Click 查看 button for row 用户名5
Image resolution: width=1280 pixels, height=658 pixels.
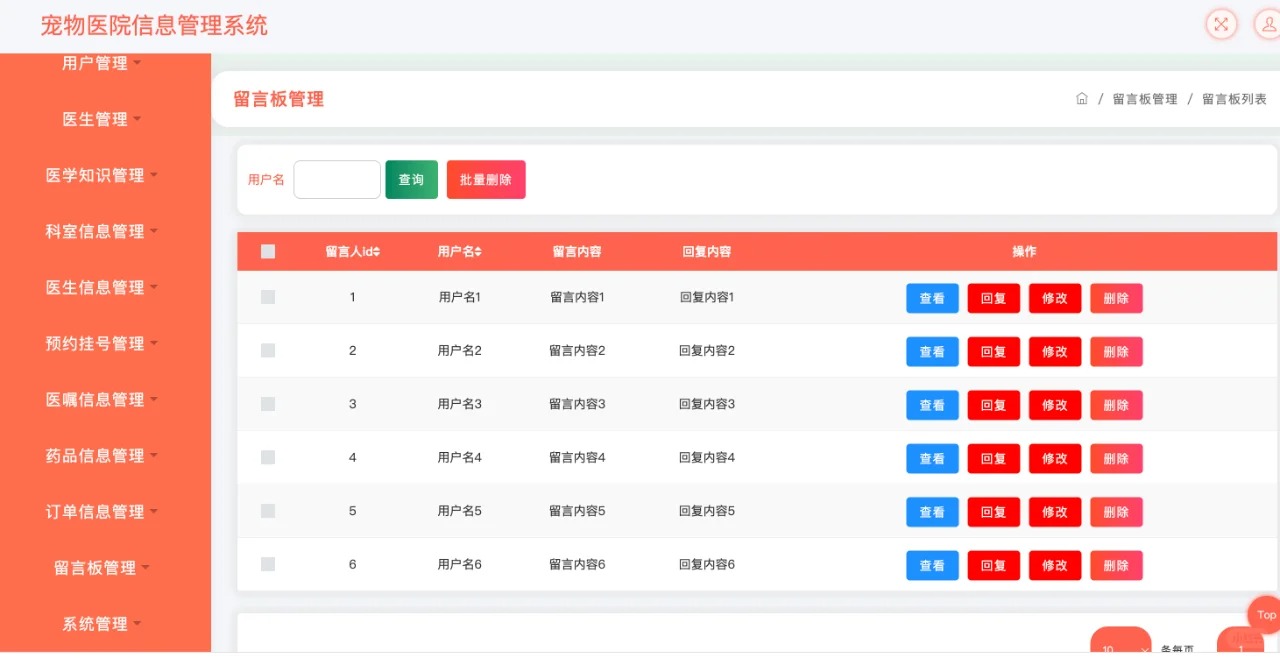pos(932,512)
